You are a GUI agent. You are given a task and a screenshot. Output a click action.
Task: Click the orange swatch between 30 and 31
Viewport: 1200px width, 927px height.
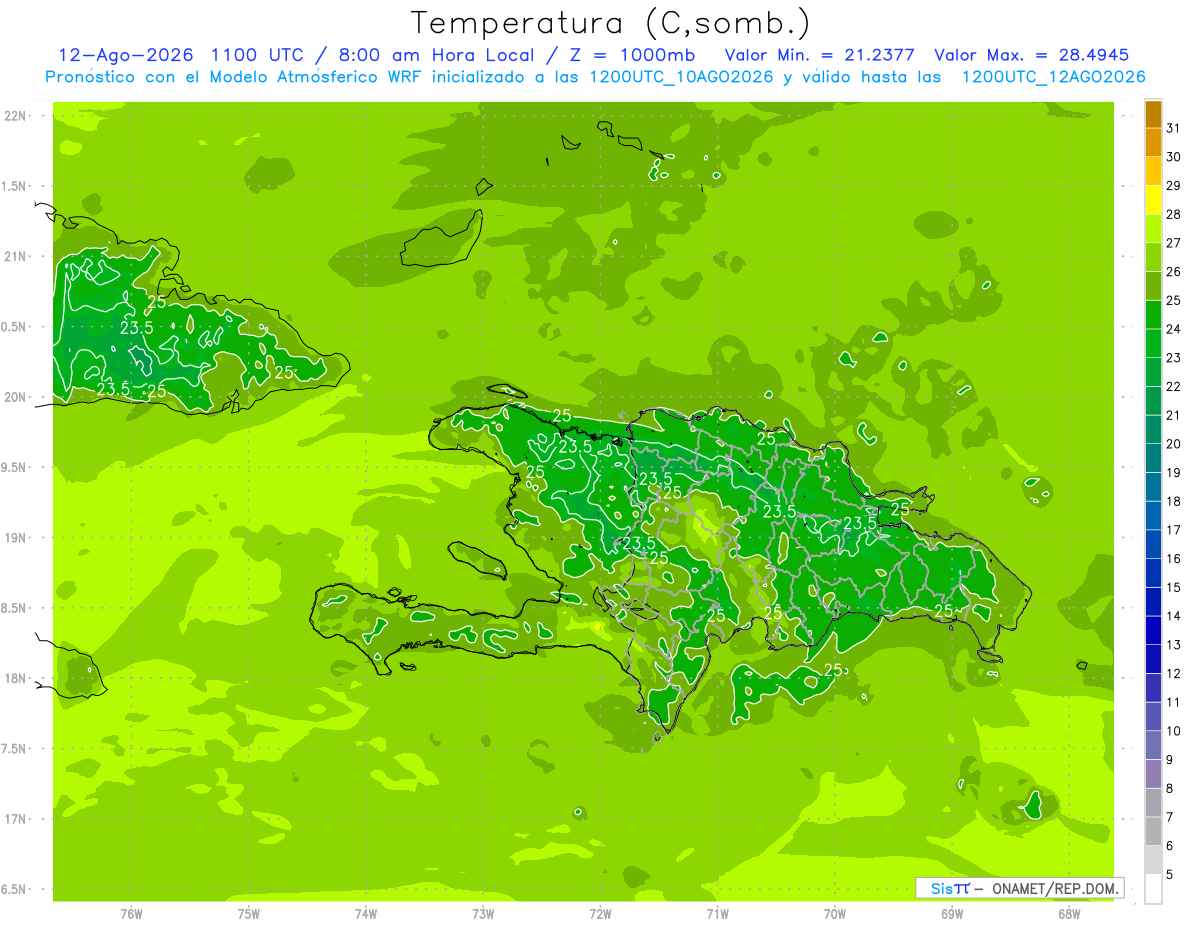tap(1153, 143)
